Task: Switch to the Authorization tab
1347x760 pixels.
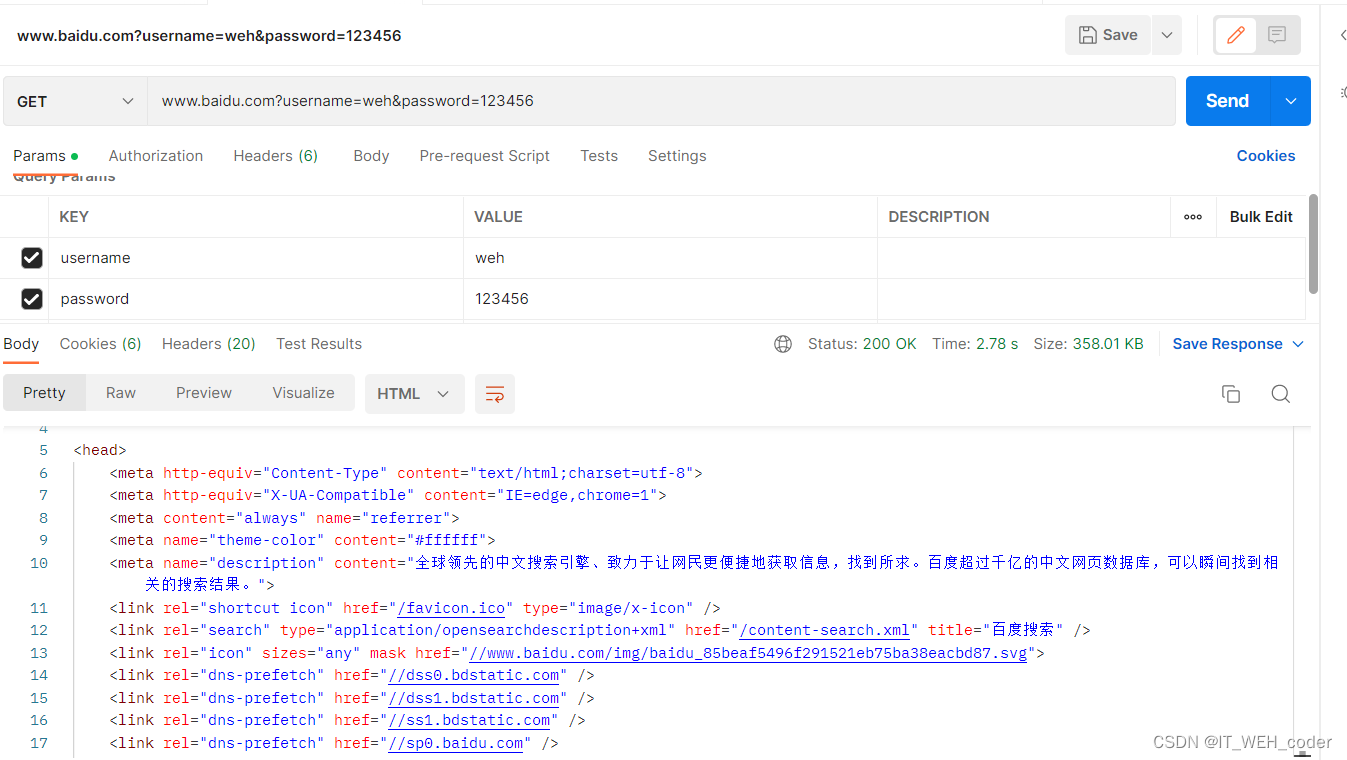Action: [156, 156]
